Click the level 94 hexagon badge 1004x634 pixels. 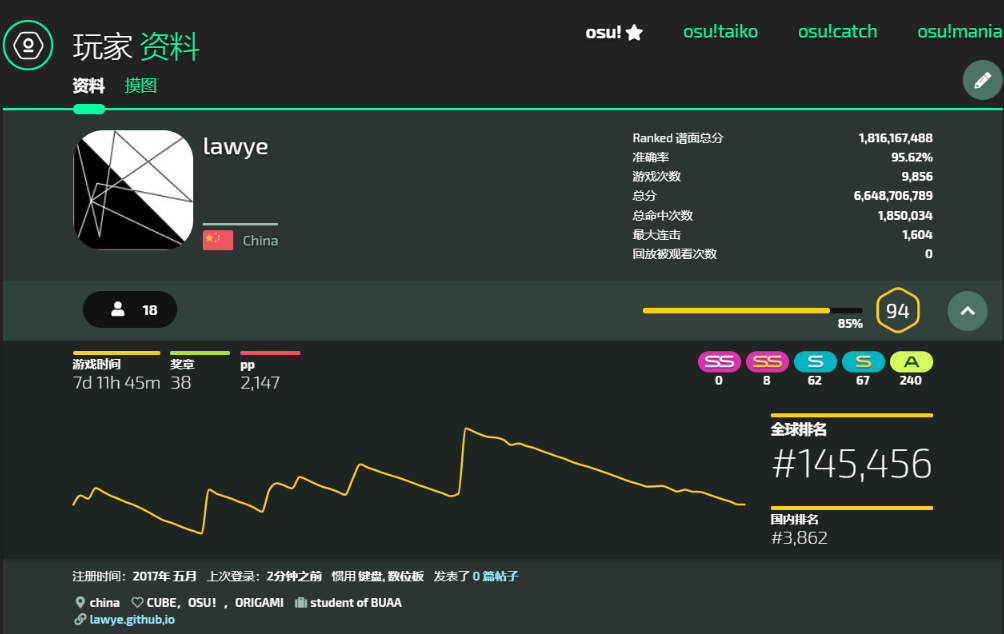(x=897, y=311)
